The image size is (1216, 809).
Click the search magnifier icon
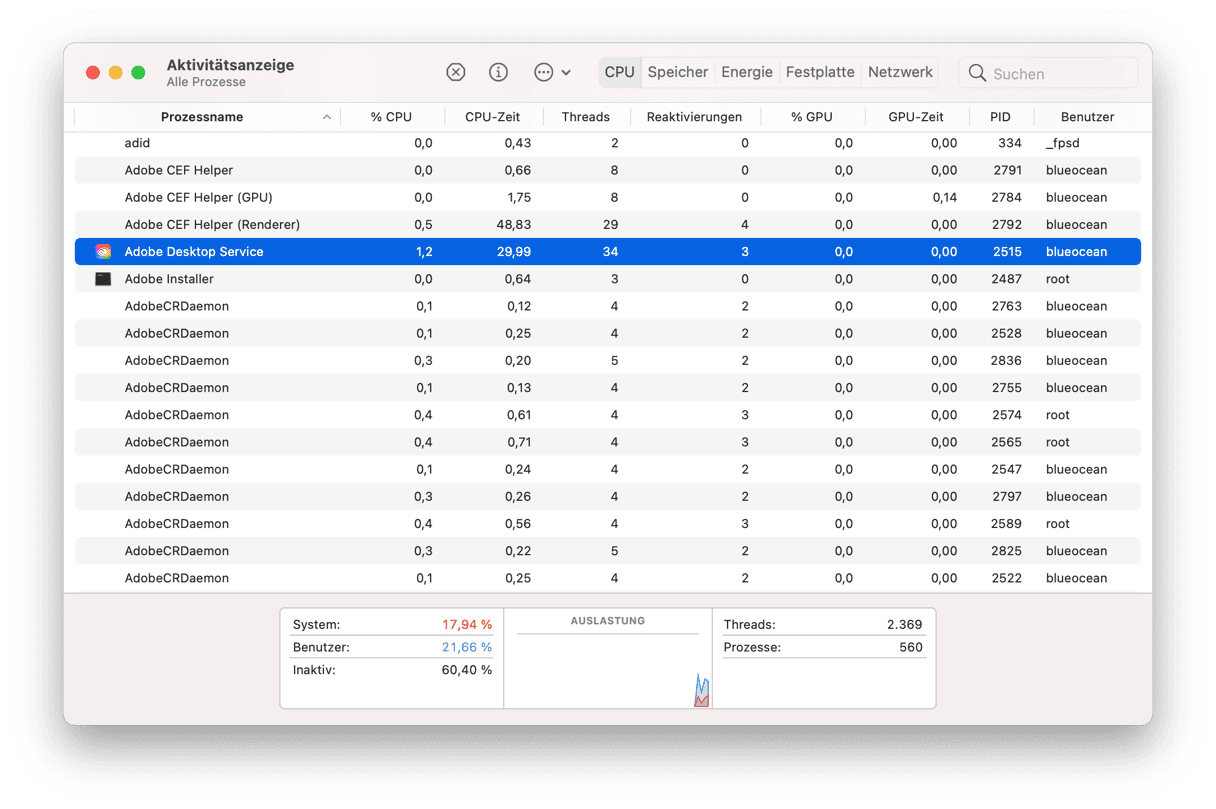(x=977, y=73)
